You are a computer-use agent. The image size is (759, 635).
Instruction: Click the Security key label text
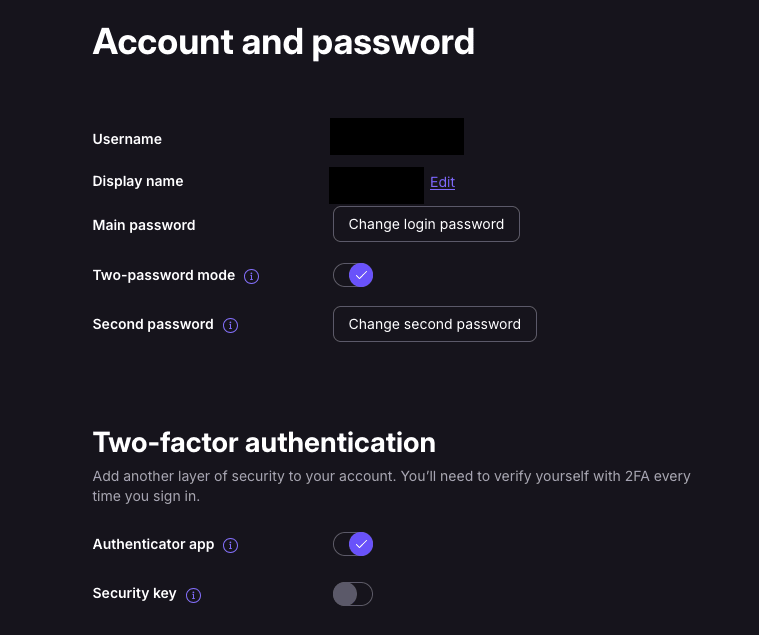click(134, 593)
